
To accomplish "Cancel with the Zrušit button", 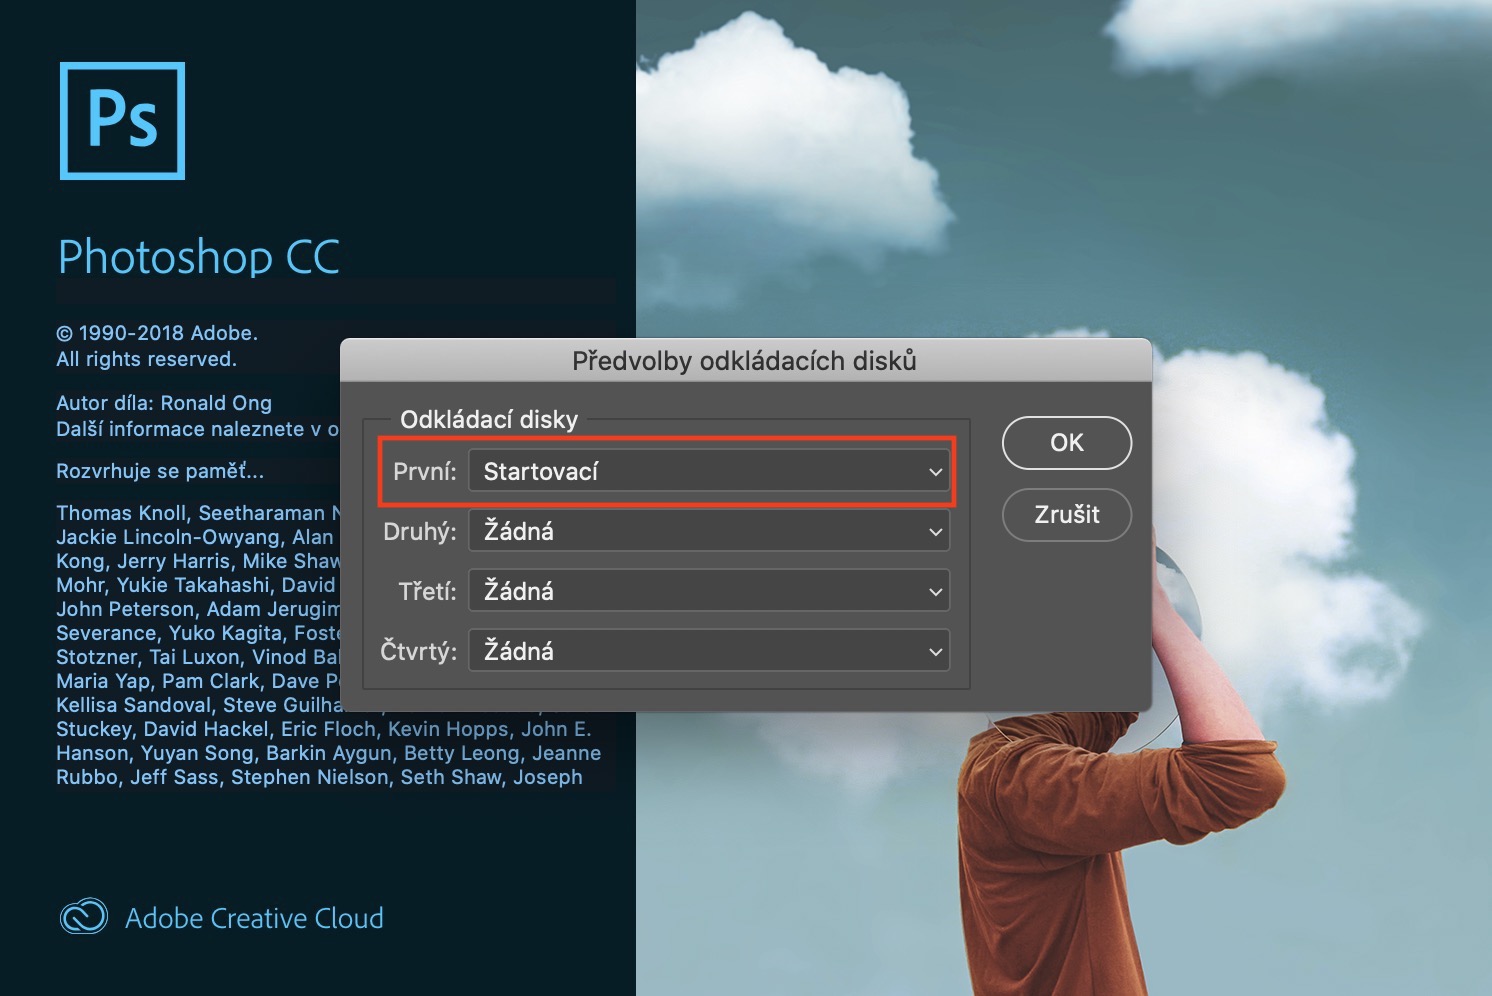I will pos(1067,514).
